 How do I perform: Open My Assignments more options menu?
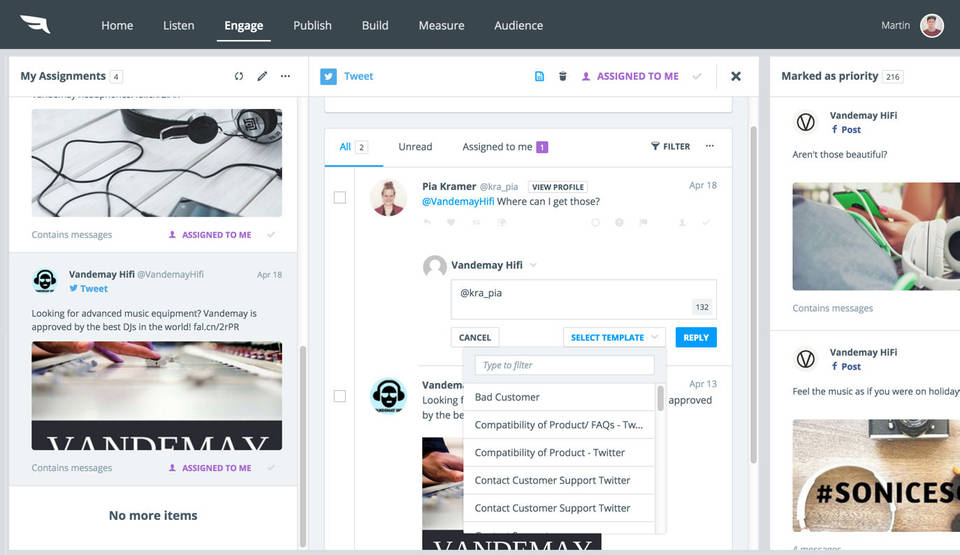tap(285, 76)
